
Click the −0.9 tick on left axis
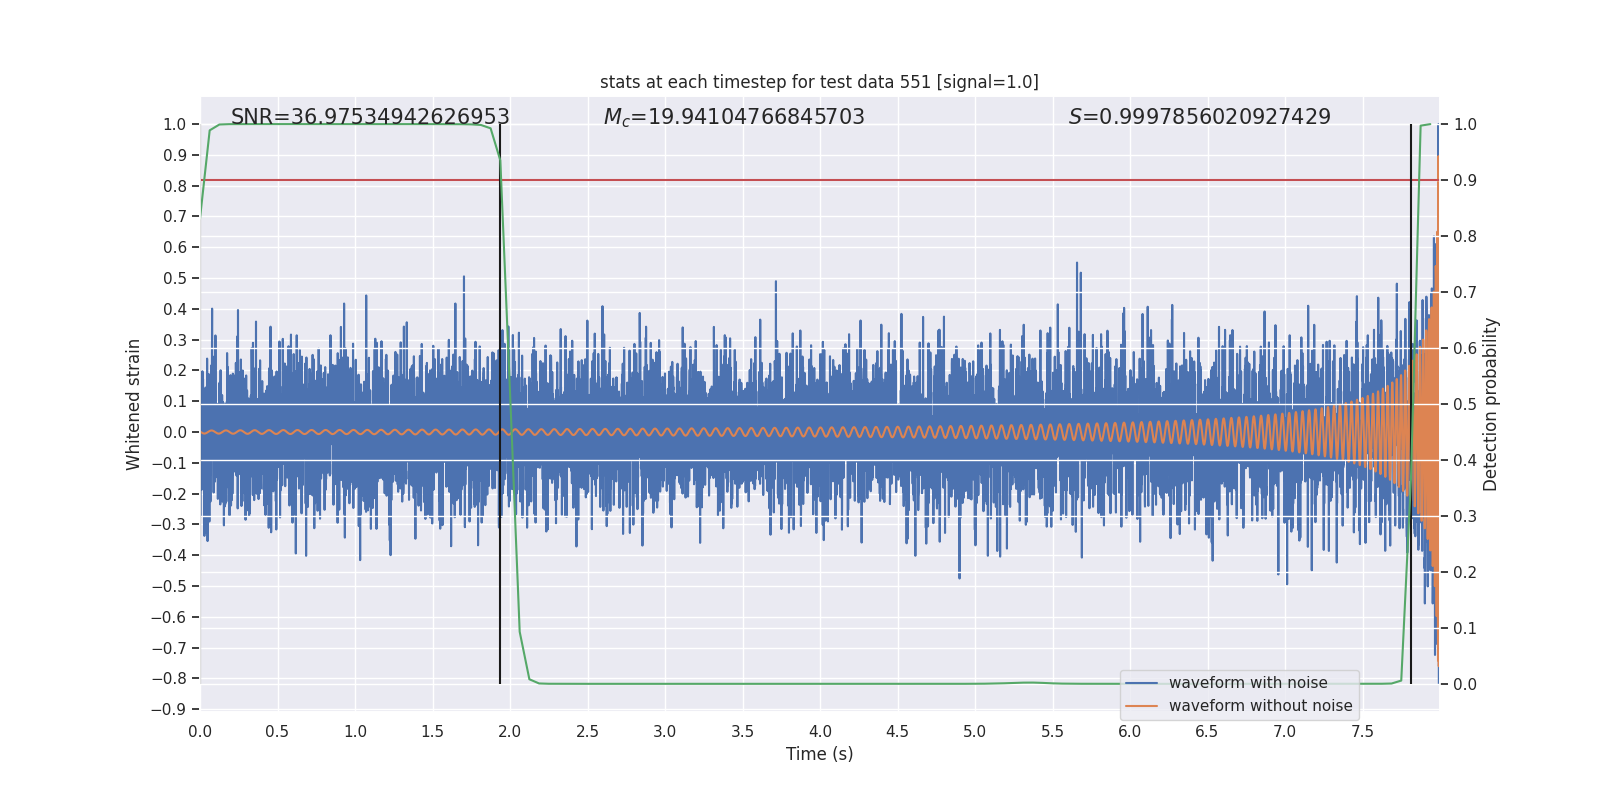click(169, 709)
